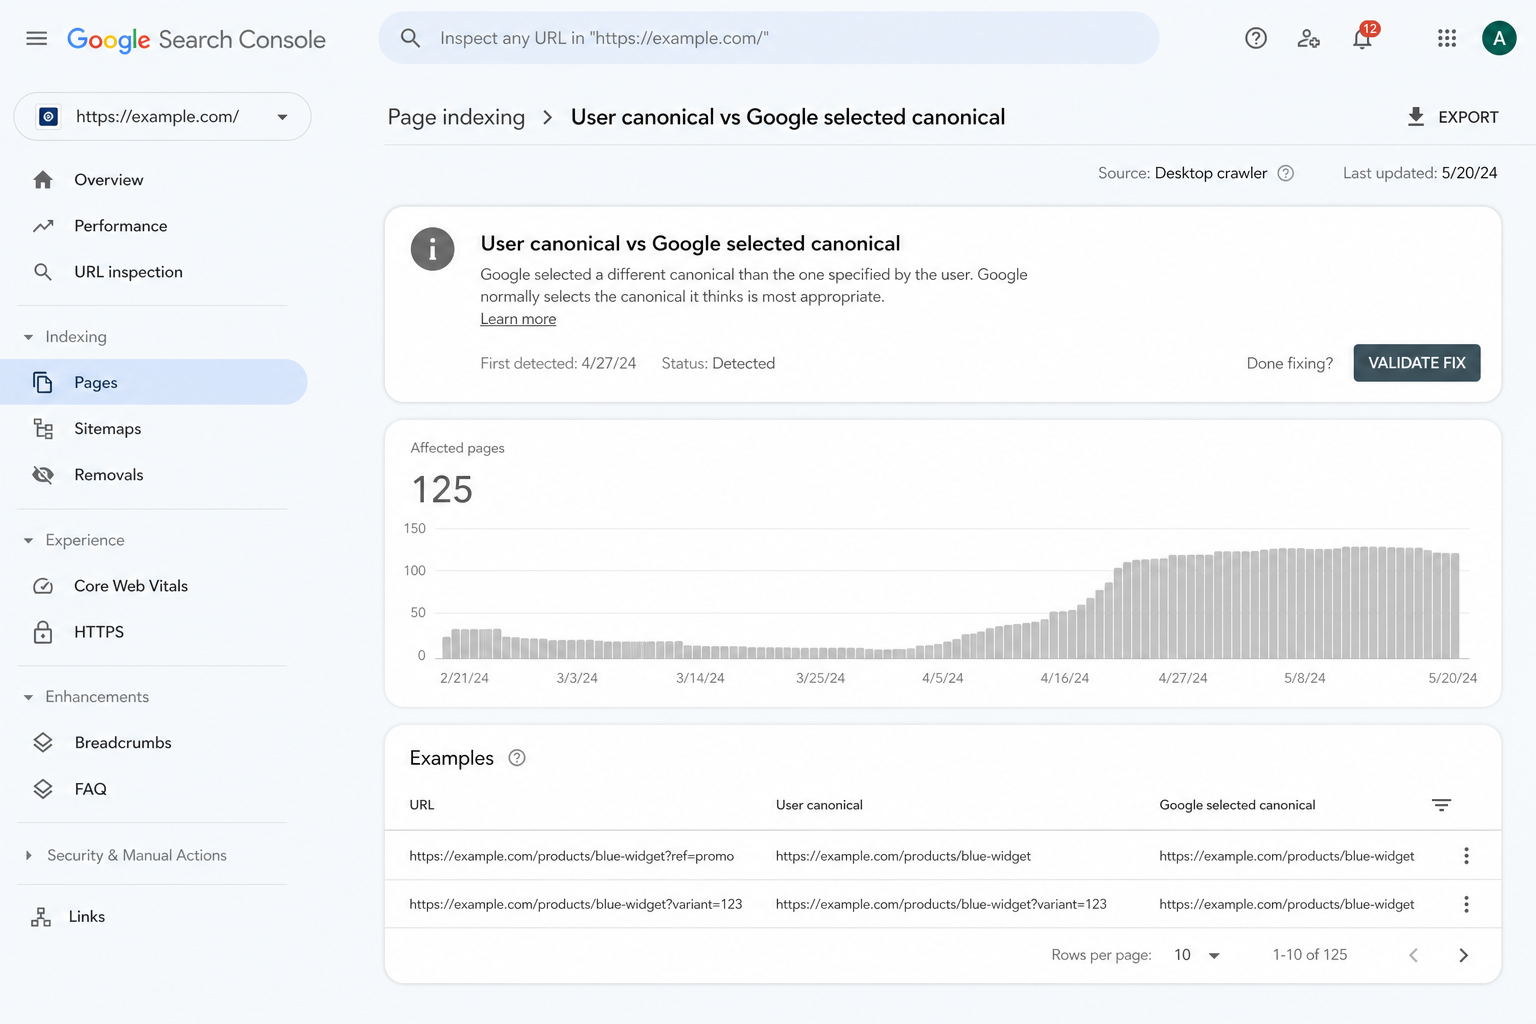Open the FAQ enhancement report

coord(90,788)
